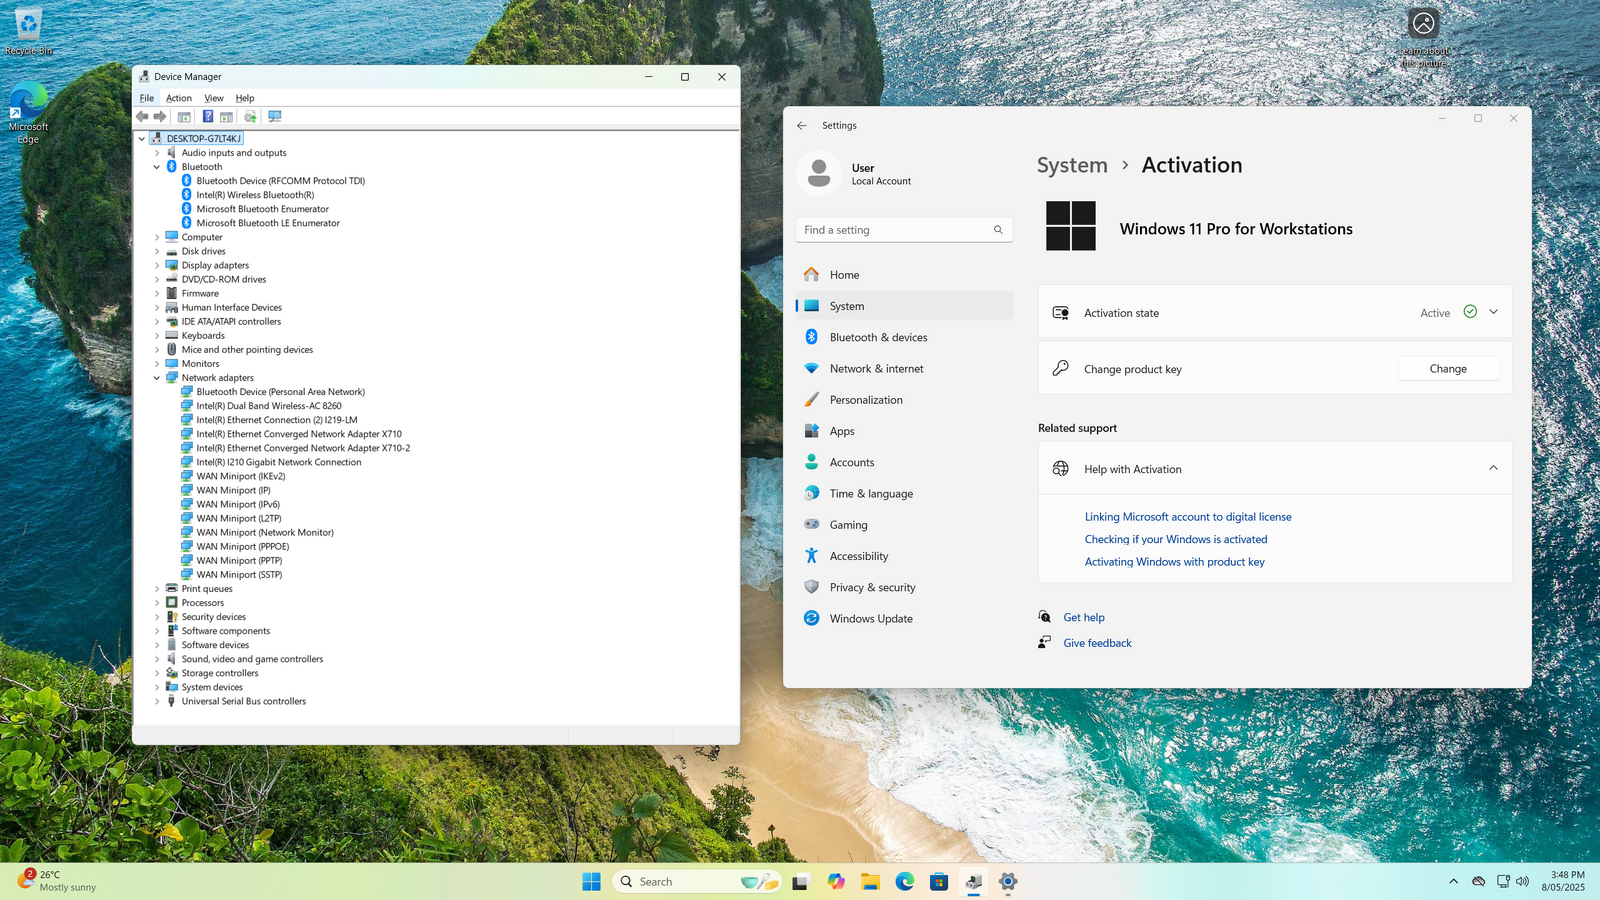Click the user avatar in Settings
Screen dimensions: 1600x900
point(819,173)
